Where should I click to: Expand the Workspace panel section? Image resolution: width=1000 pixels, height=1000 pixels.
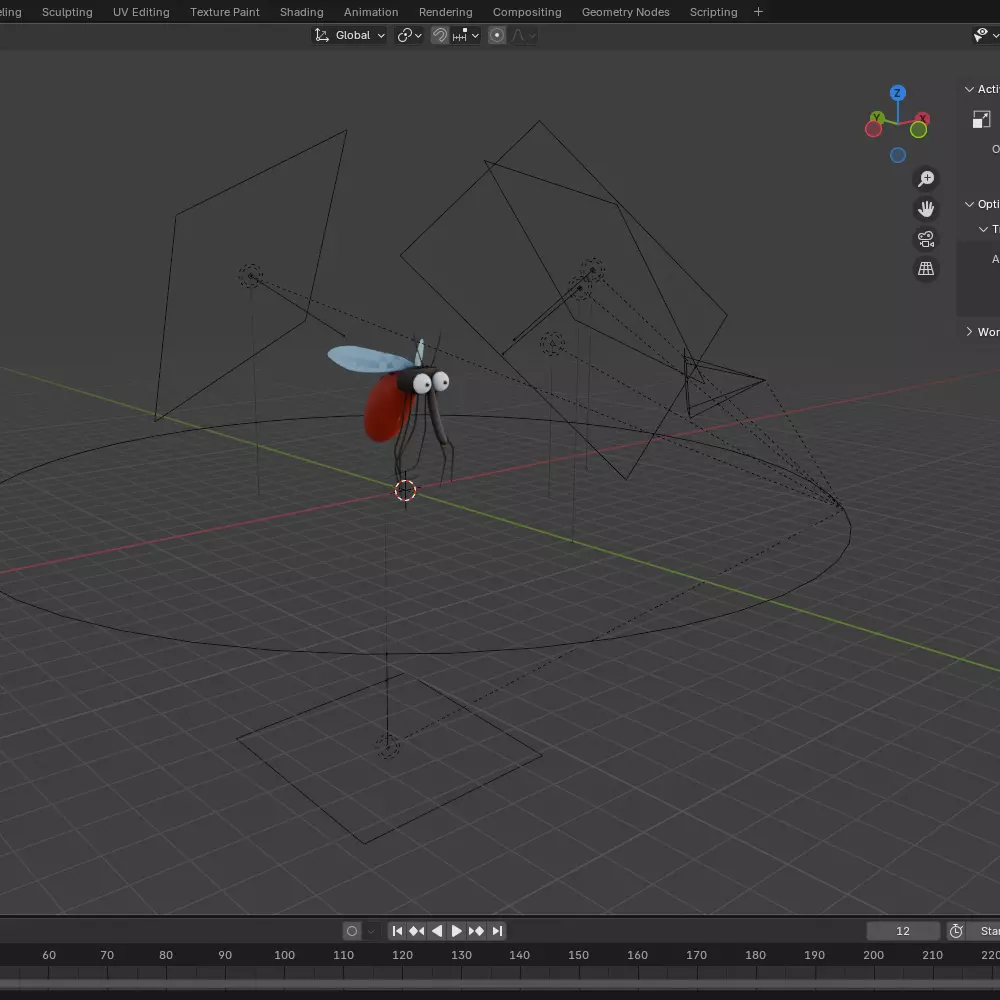(x=969, y=332)
